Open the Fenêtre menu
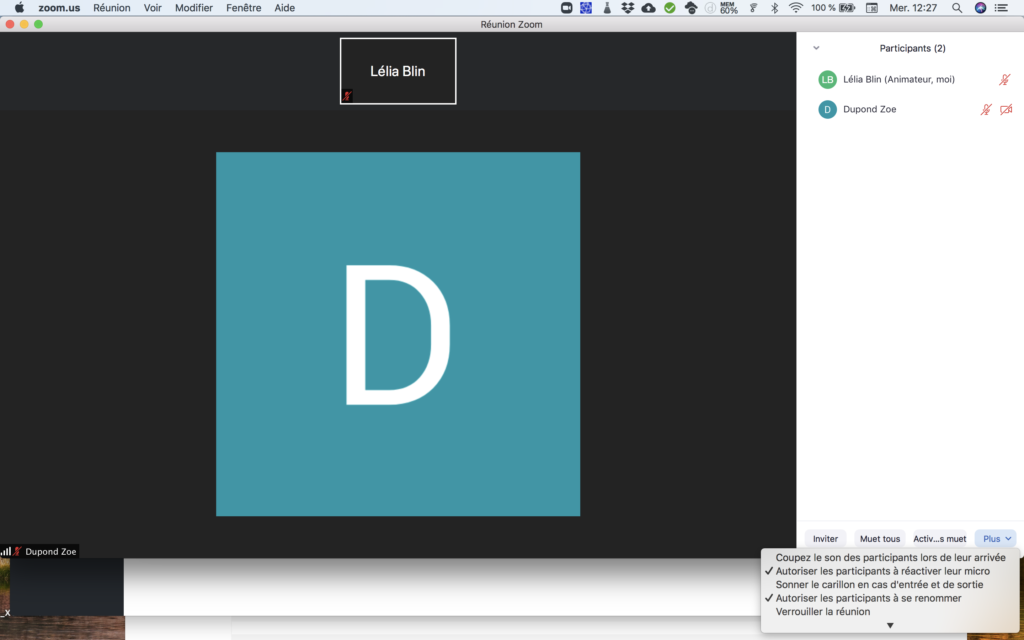The height and width of the screenshot is (640, 1024). tap(244, 8)
